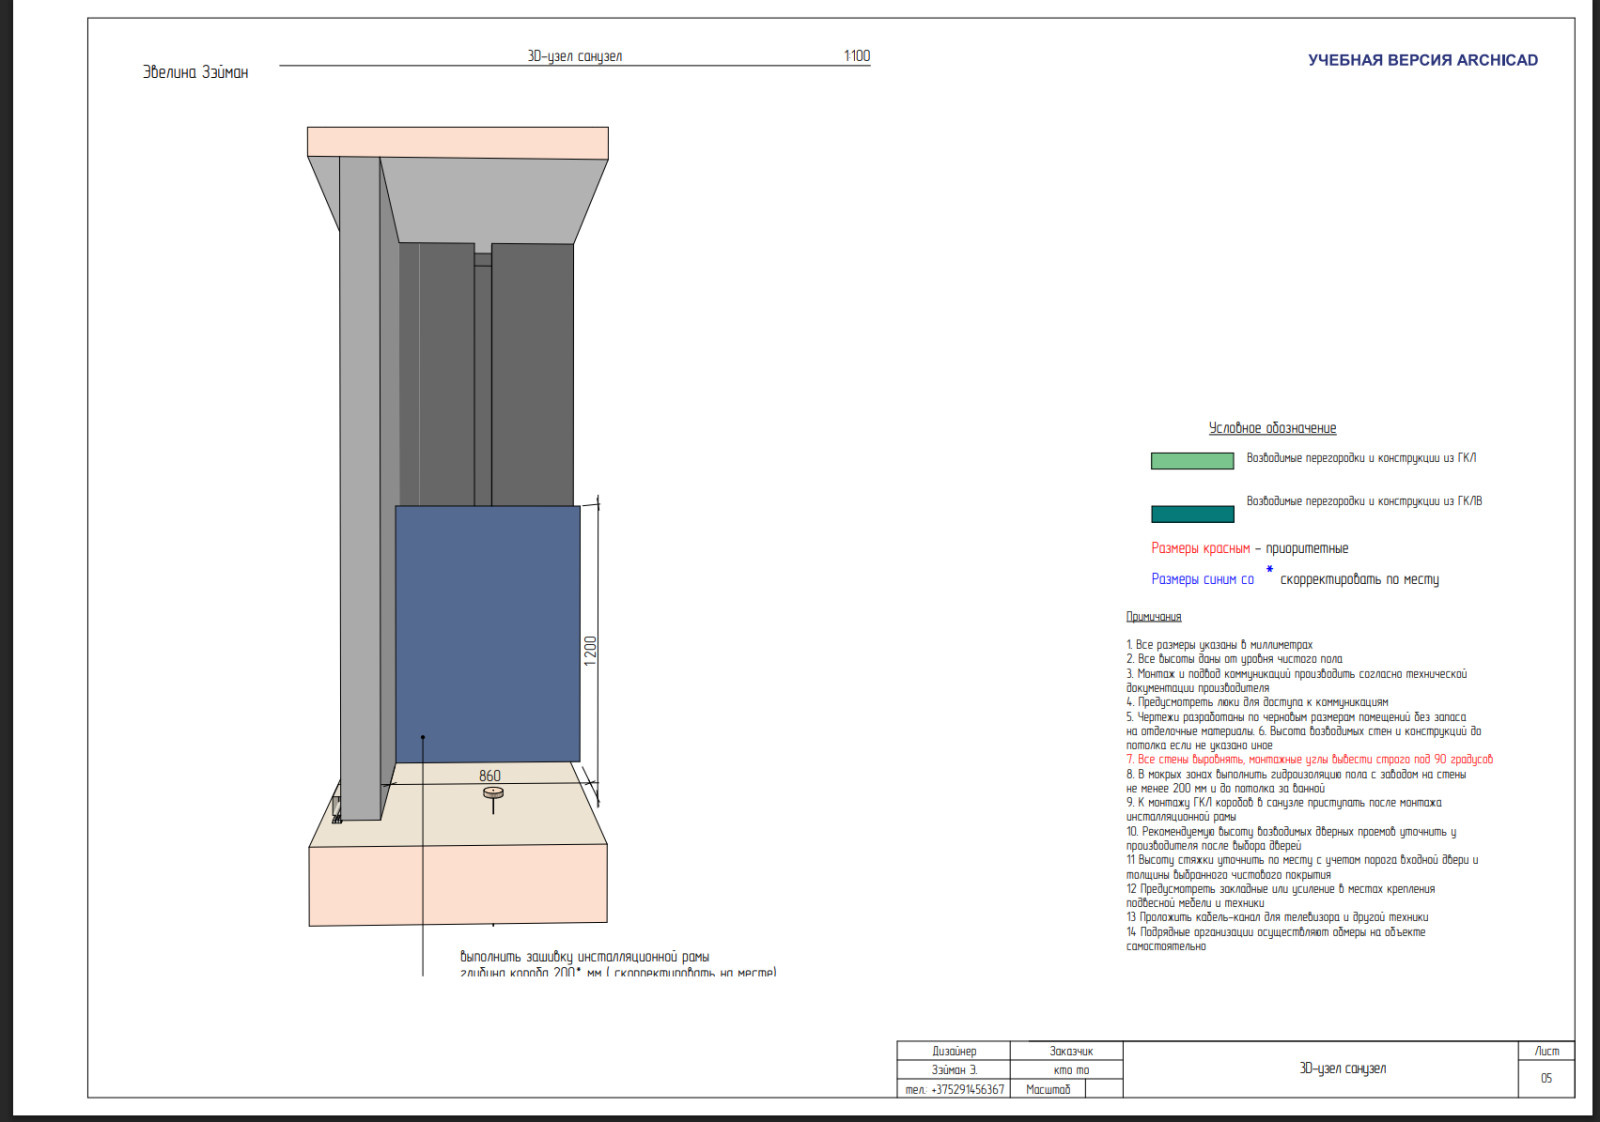Click the leader dot on blue panel
Image resolution: width=1600 pixels, height=1122 pixels.
point(423,737)
